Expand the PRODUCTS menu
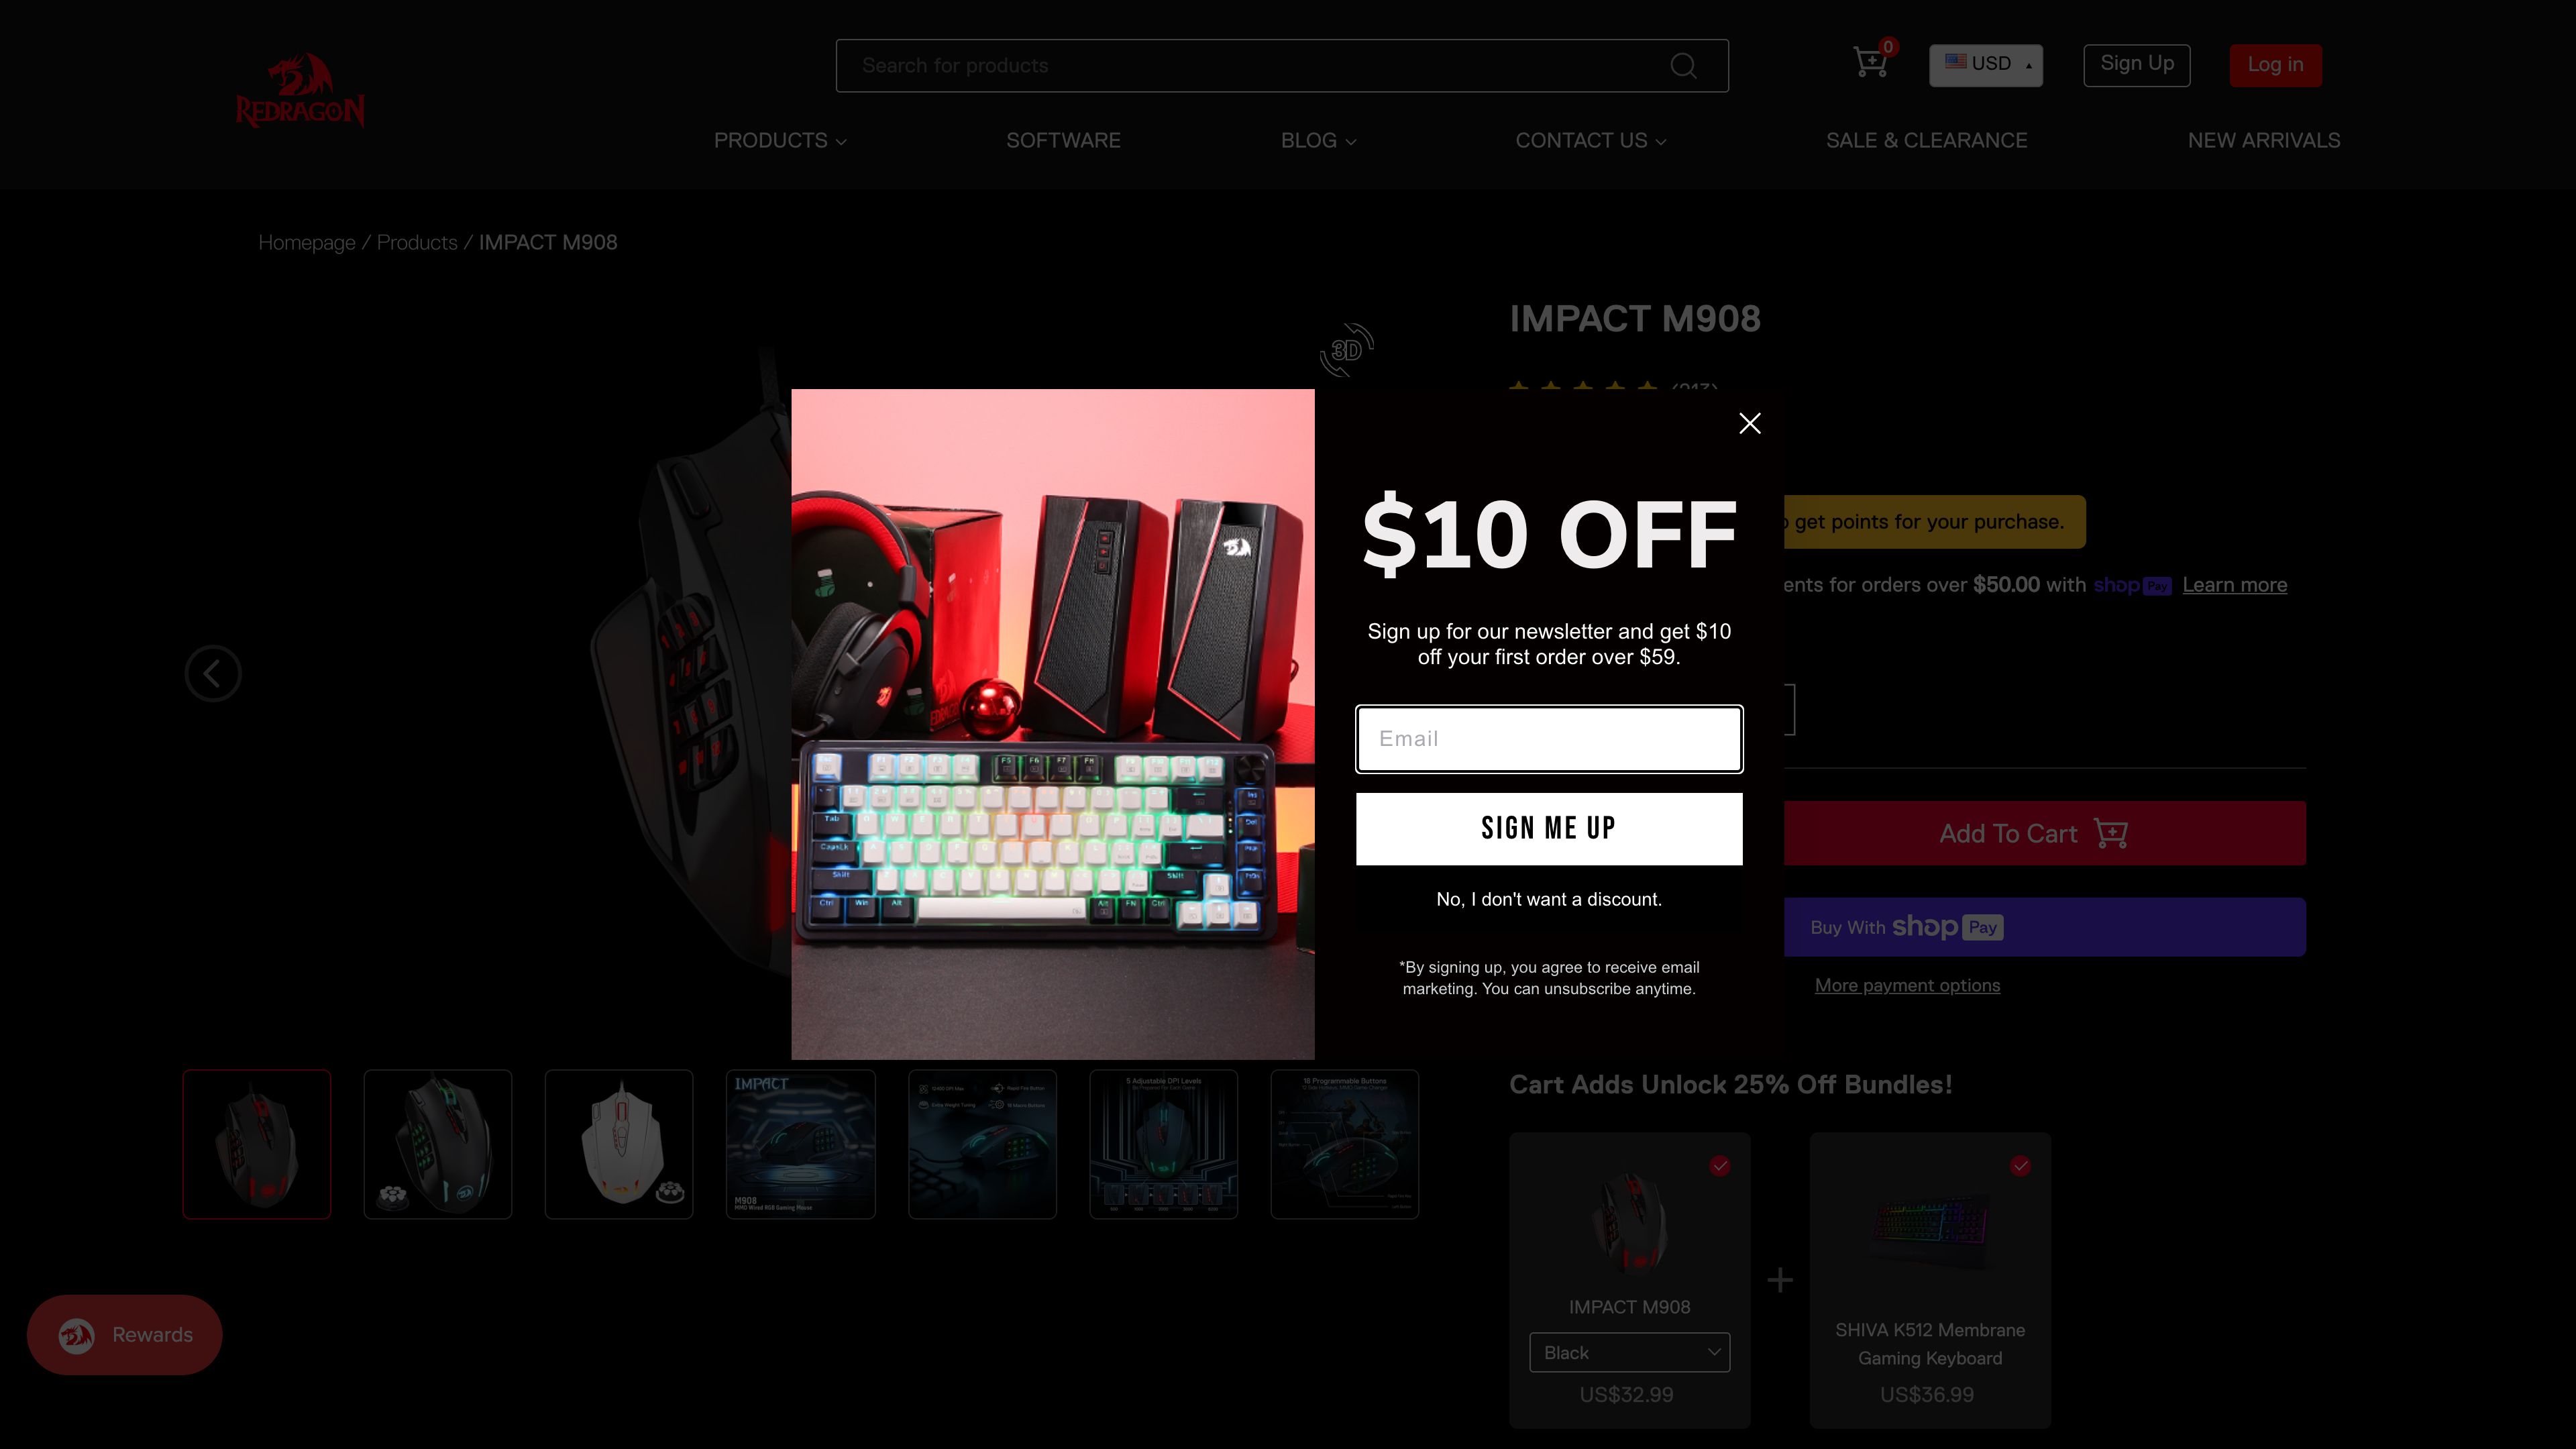 pos(780,141)
